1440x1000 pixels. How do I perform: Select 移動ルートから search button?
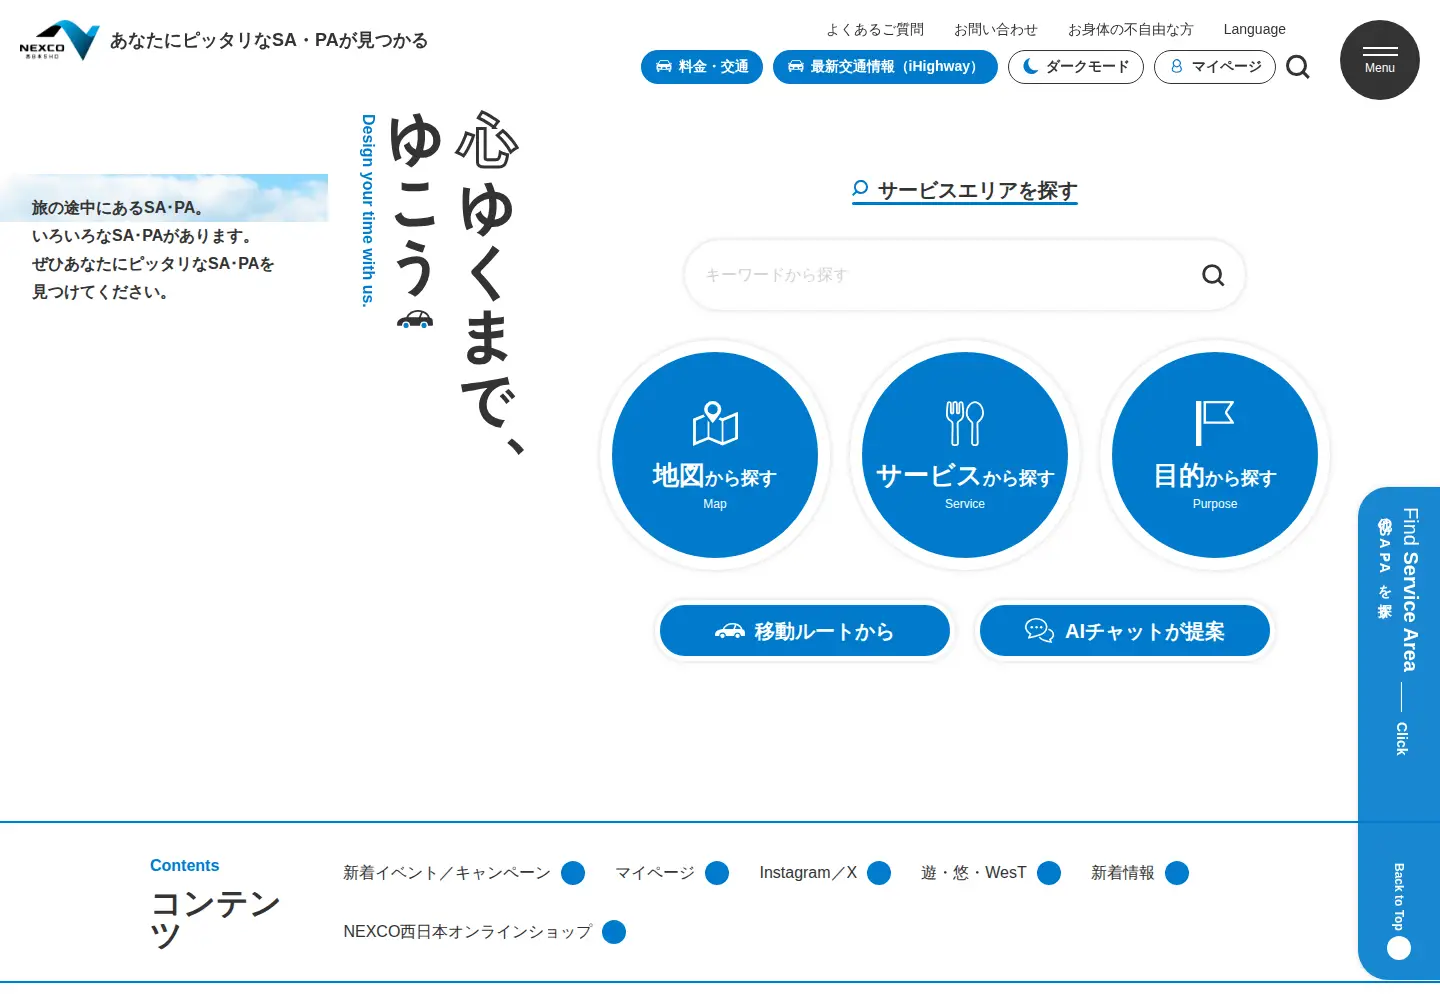pyautogui.click(x=805, y=631)
